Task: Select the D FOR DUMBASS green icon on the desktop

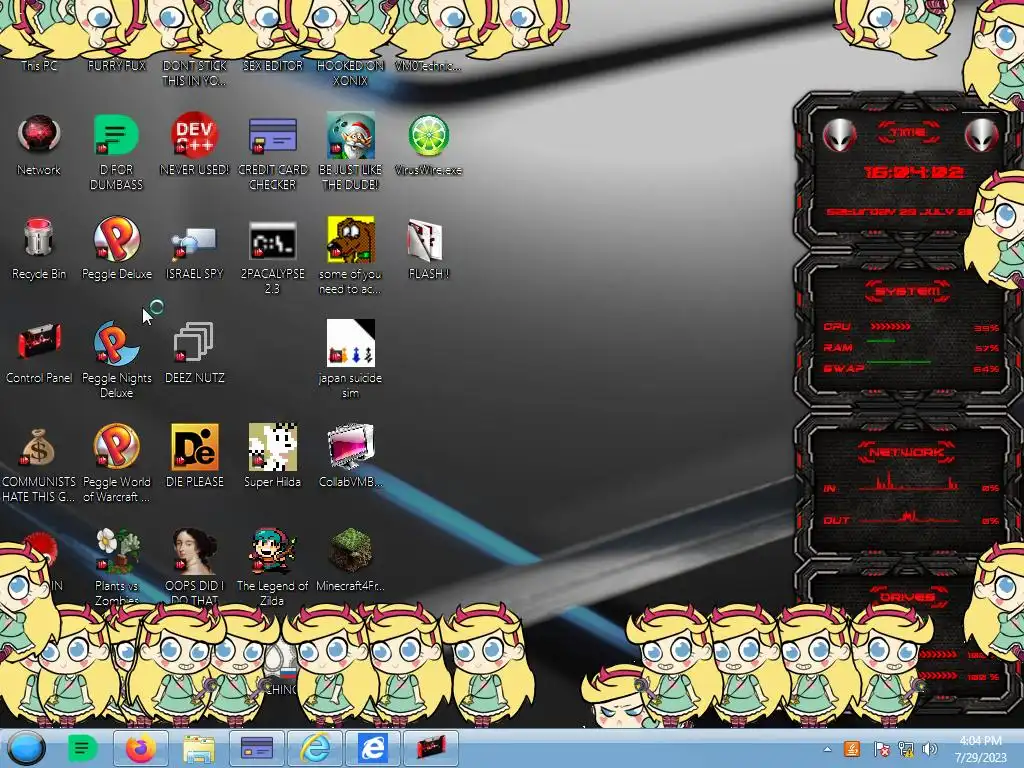Action: (x=116, y=151)
